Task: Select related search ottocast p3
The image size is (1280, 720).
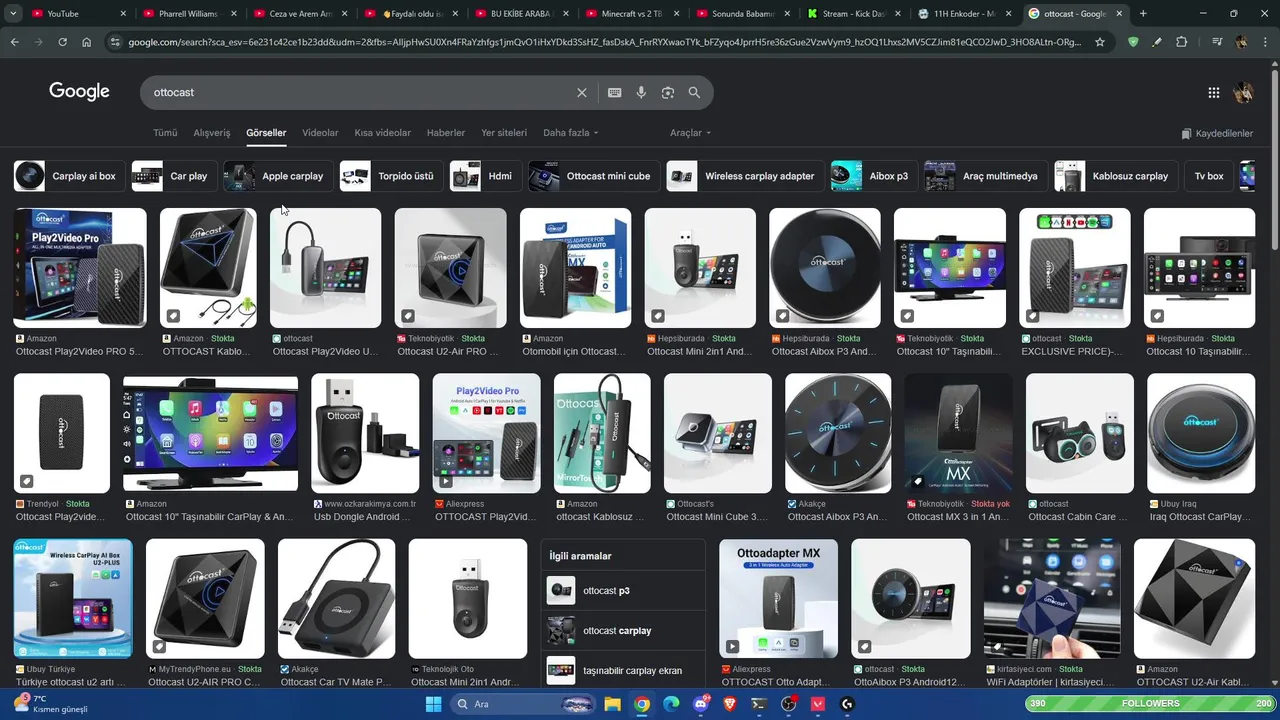Action: (x=623, y=591)
